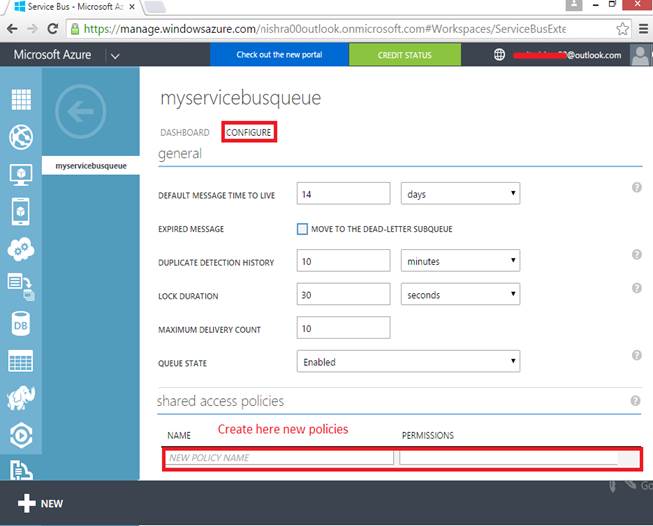Open help for Queue State
The image size is (653, 526).
click(x=636, y=355)
